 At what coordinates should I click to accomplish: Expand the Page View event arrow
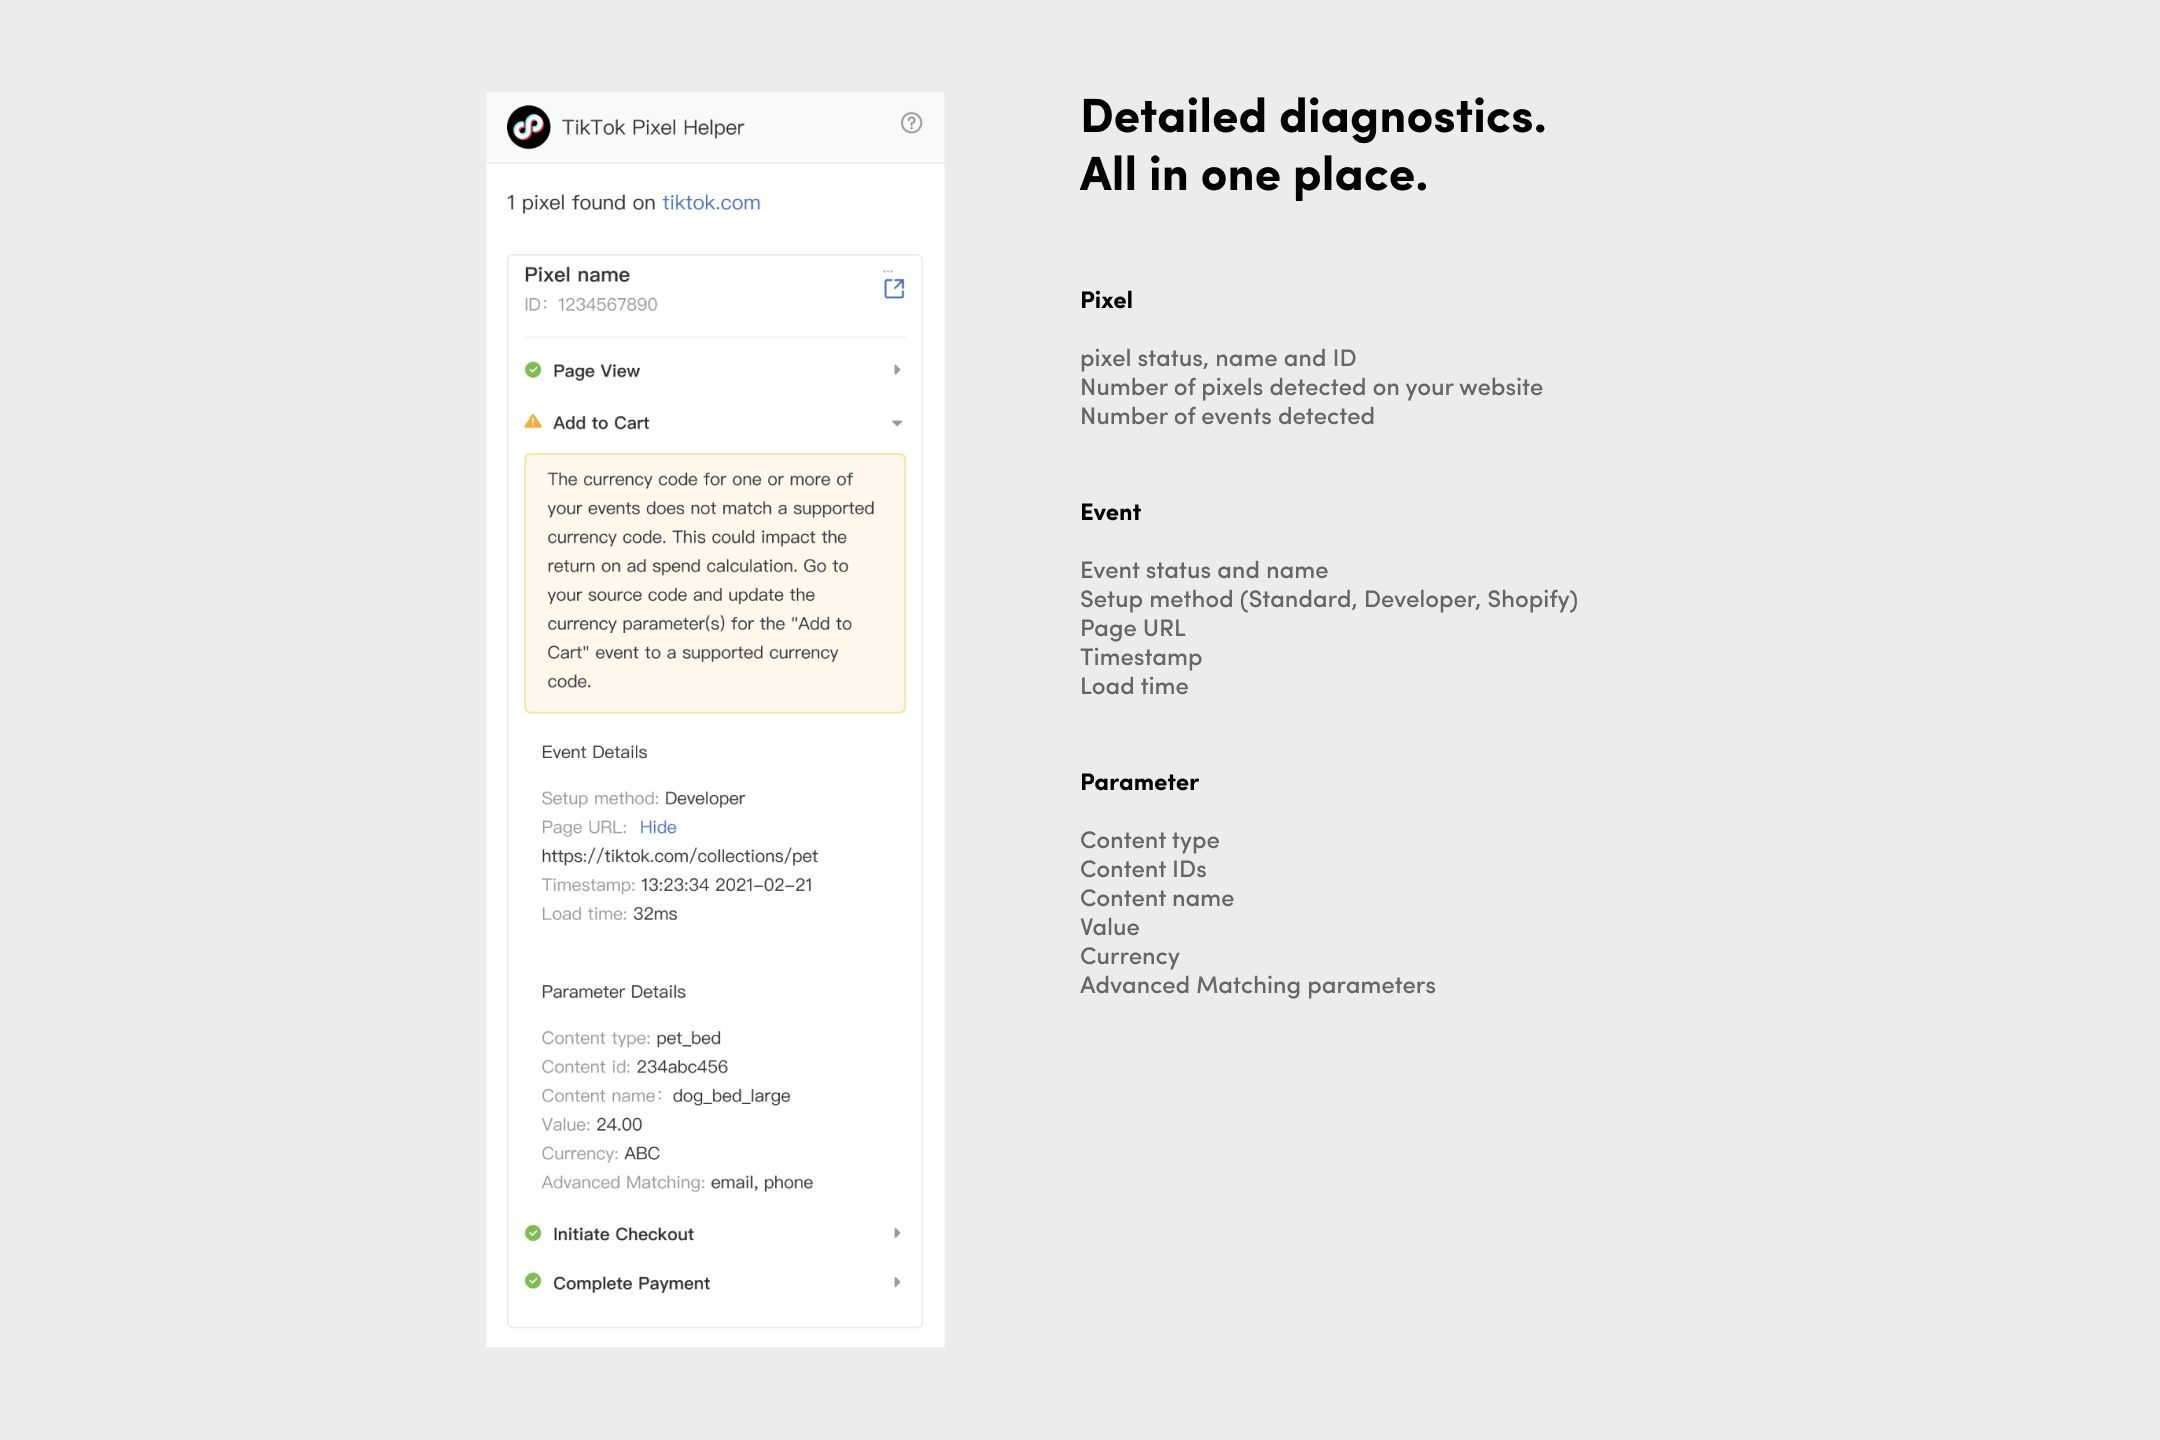click(x=897, y=370)
